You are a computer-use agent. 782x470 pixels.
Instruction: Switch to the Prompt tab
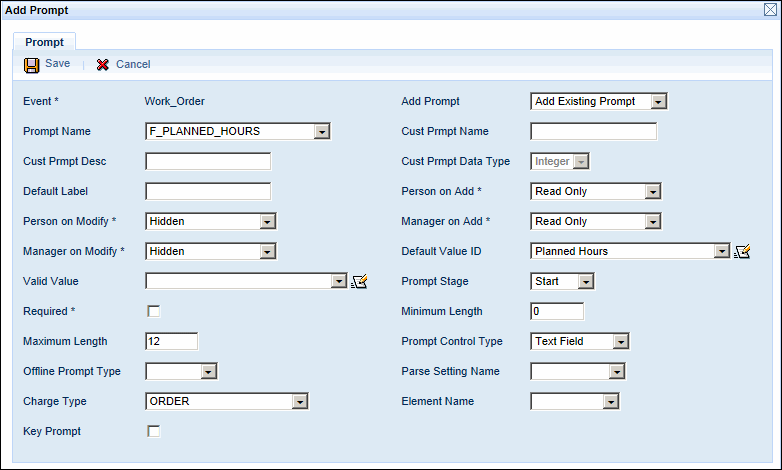[x=44, y=42]
